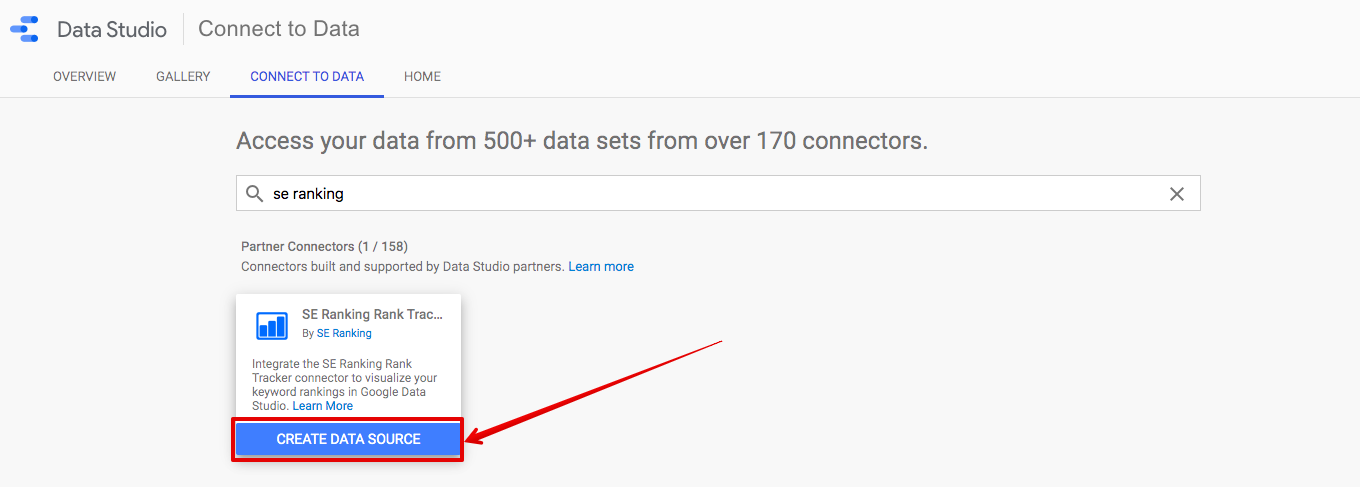Click Learn More in the connector description

(x=323, y=406)
